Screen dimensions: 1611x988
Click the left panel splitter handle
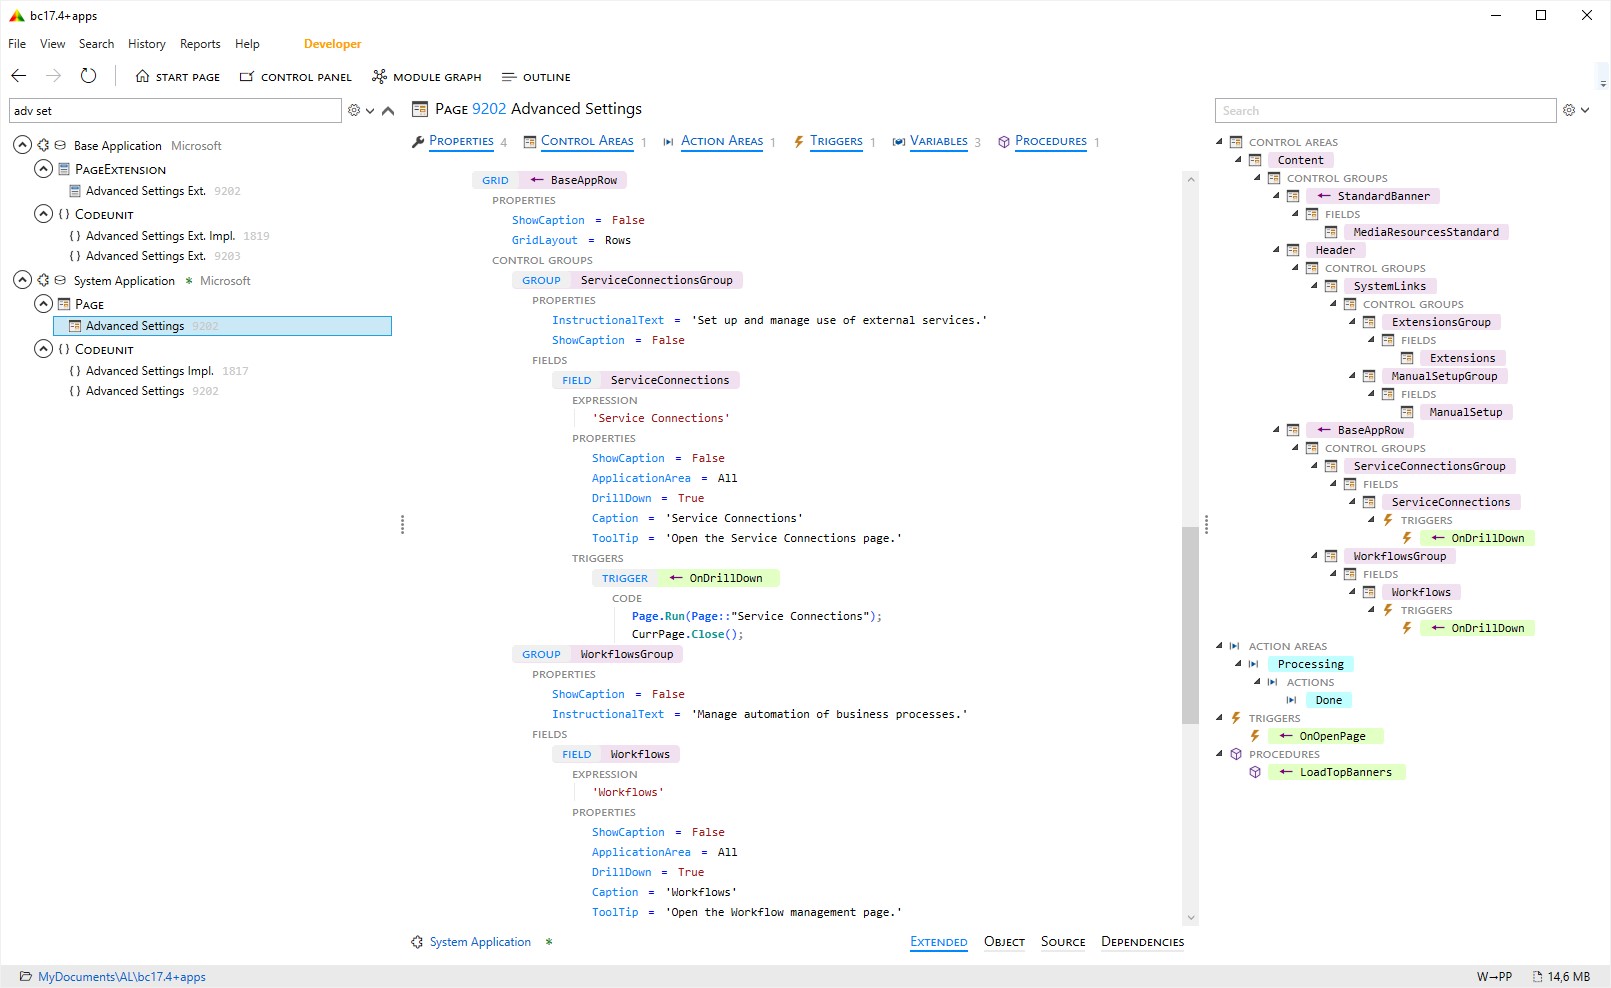[402, 525]
